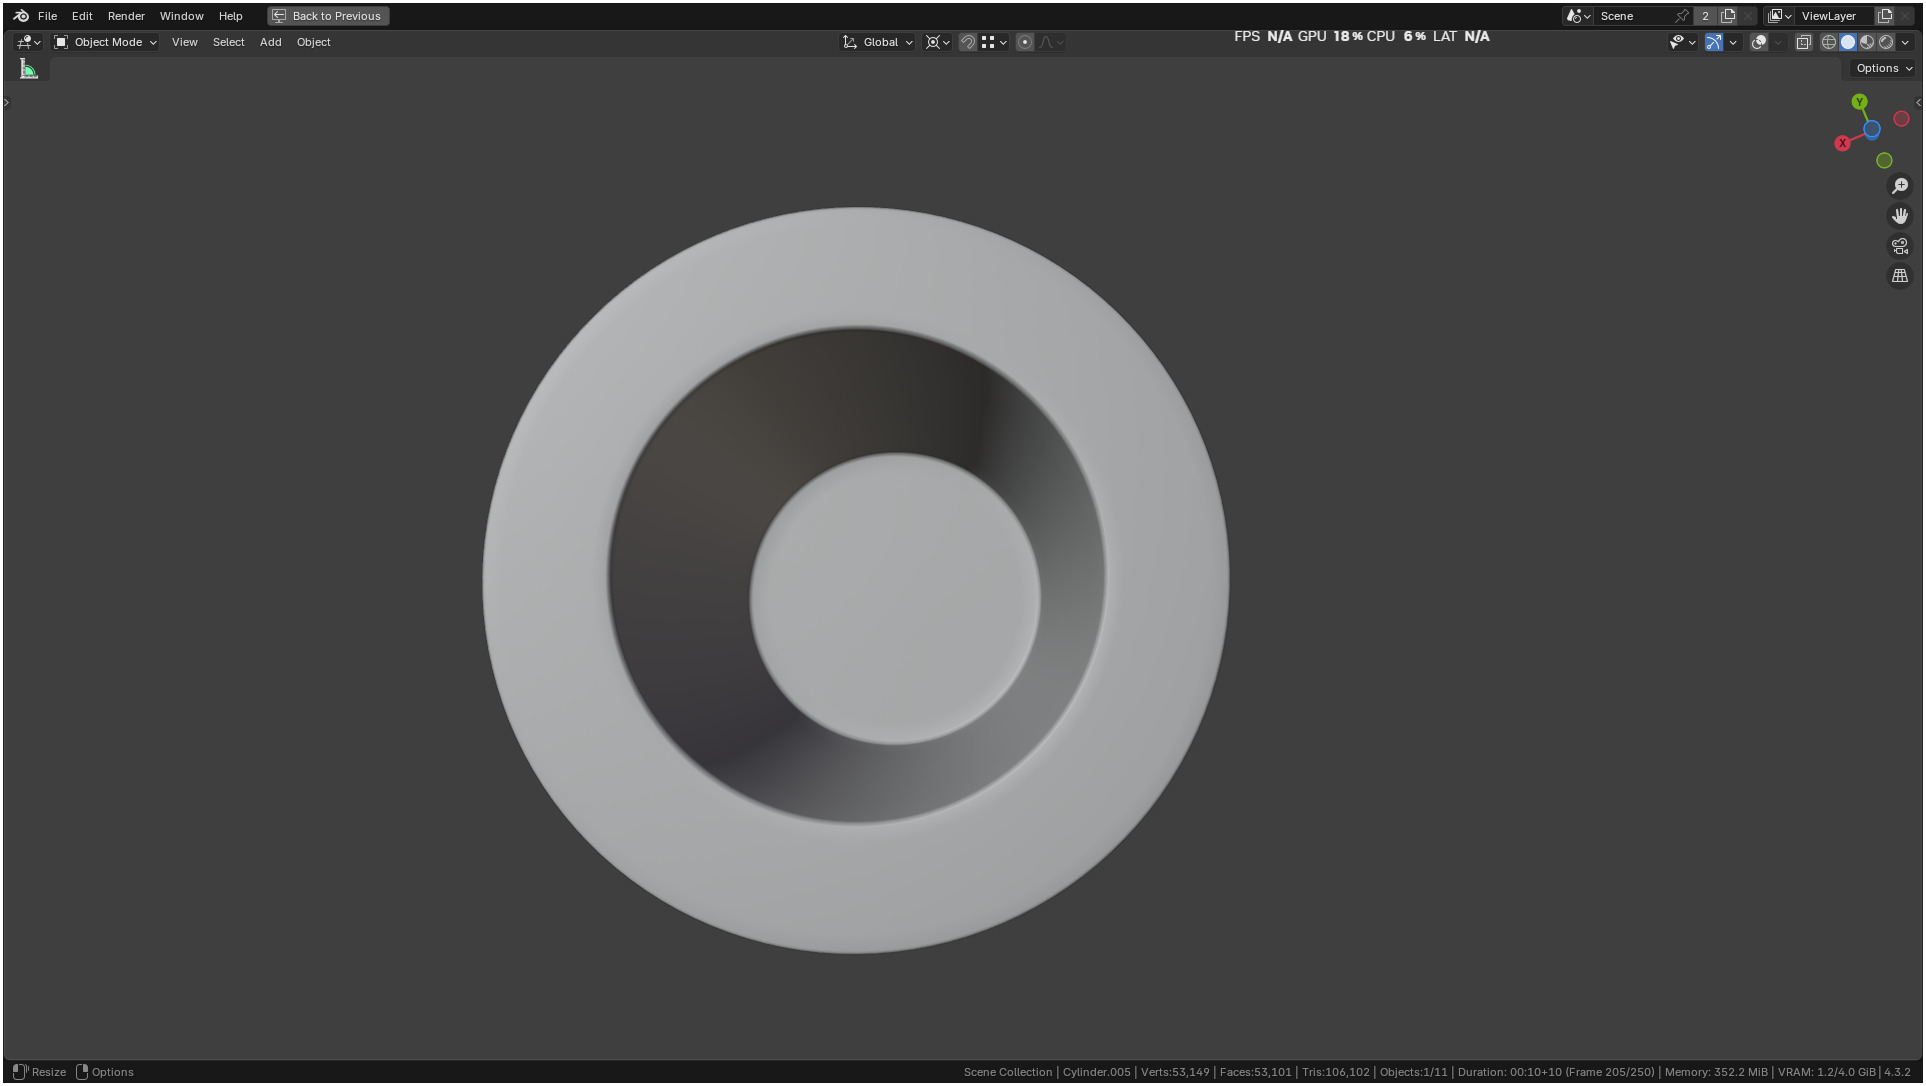Toggle camera view icon

click(1899, 246)
